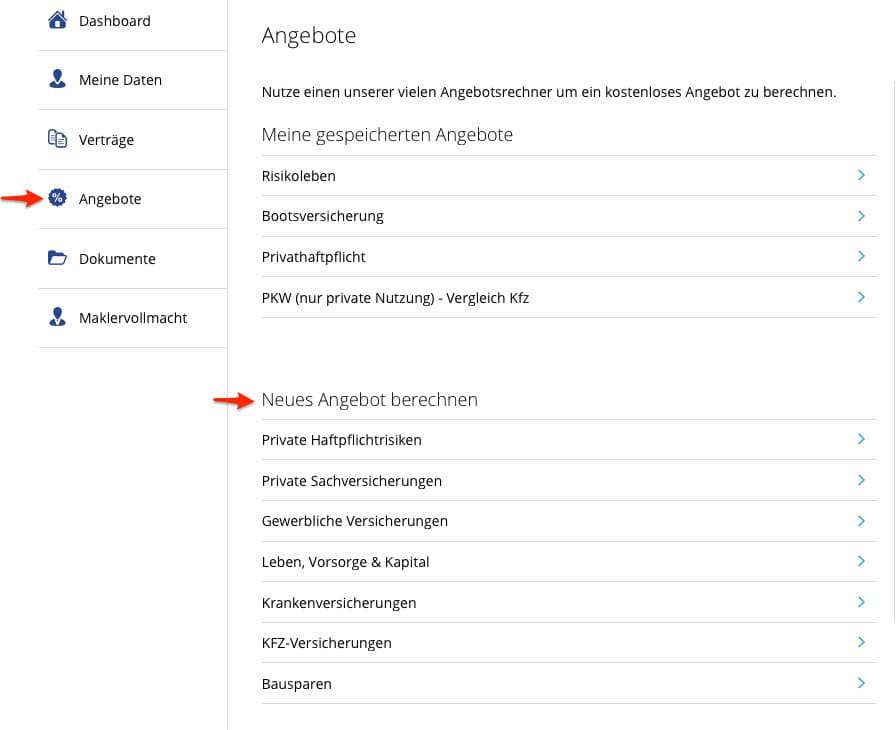Select the Maklervollmacht person icon
The height and width of the screenshot is (730, 896).
click(57, 317)
